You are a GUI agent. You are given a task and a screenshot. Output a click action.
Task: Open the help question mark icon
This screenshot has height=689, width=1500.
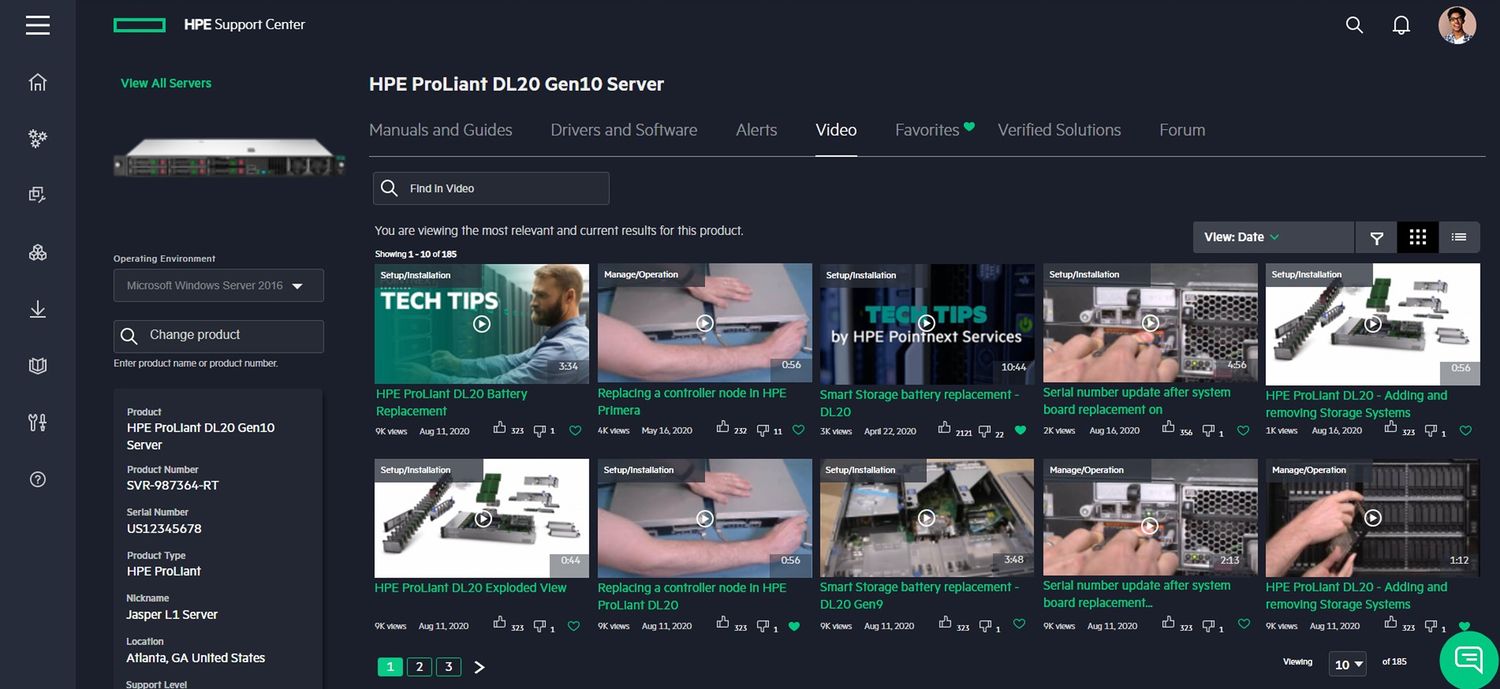[38, 479]
